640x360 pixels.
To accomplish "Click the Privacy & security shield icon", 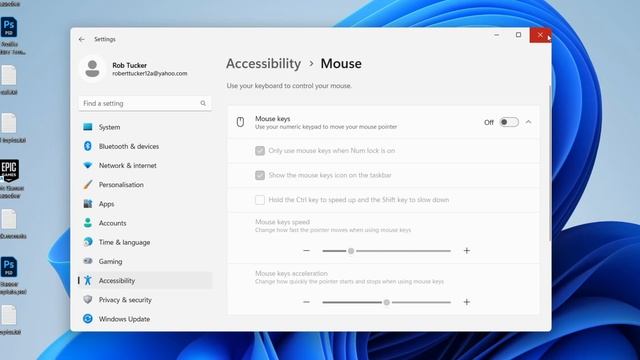I will coord(88,299).
